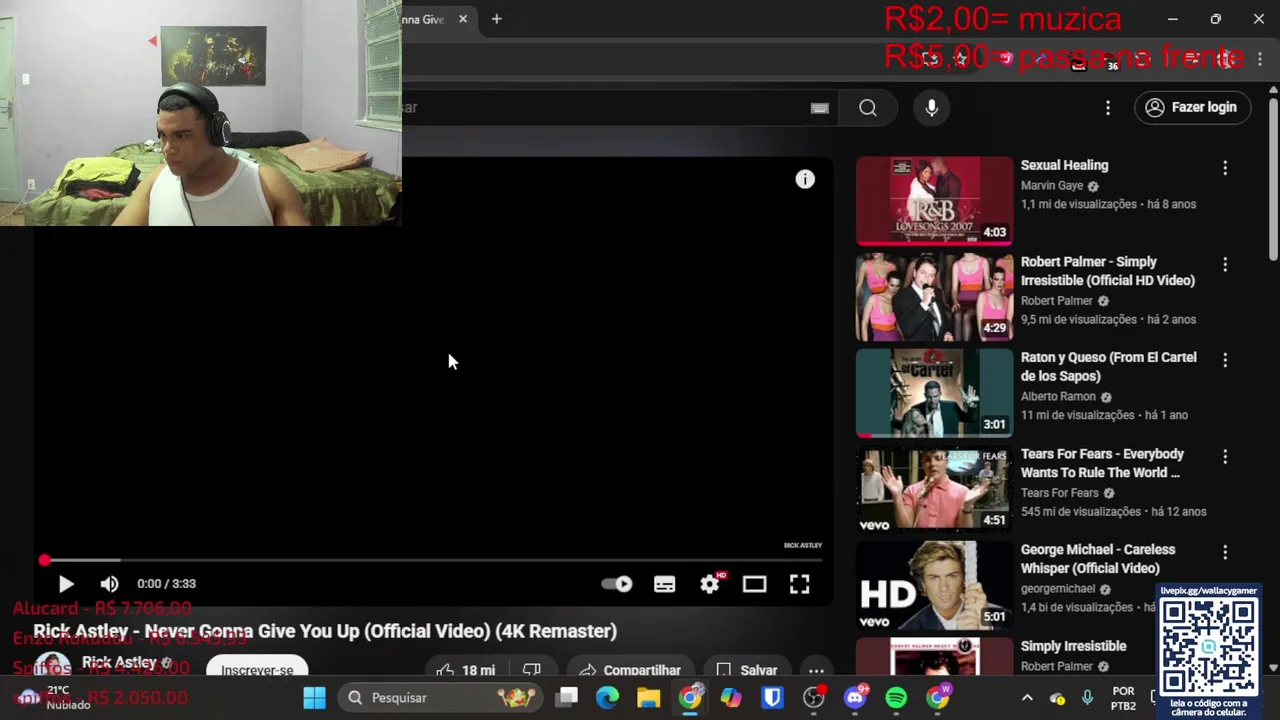Screen dimensions: 1280x720
Task: Open 'Everybody Wants To Rule The World' title
Action: tap(1102, 463)
